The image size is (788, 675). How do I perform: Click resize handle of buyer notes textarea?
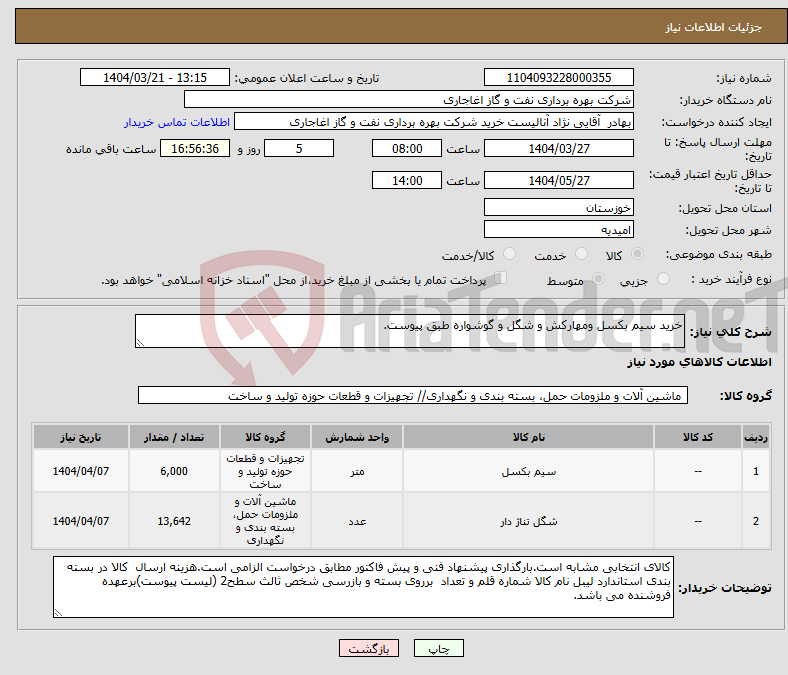pyautogui.click(x=58, y=613)
